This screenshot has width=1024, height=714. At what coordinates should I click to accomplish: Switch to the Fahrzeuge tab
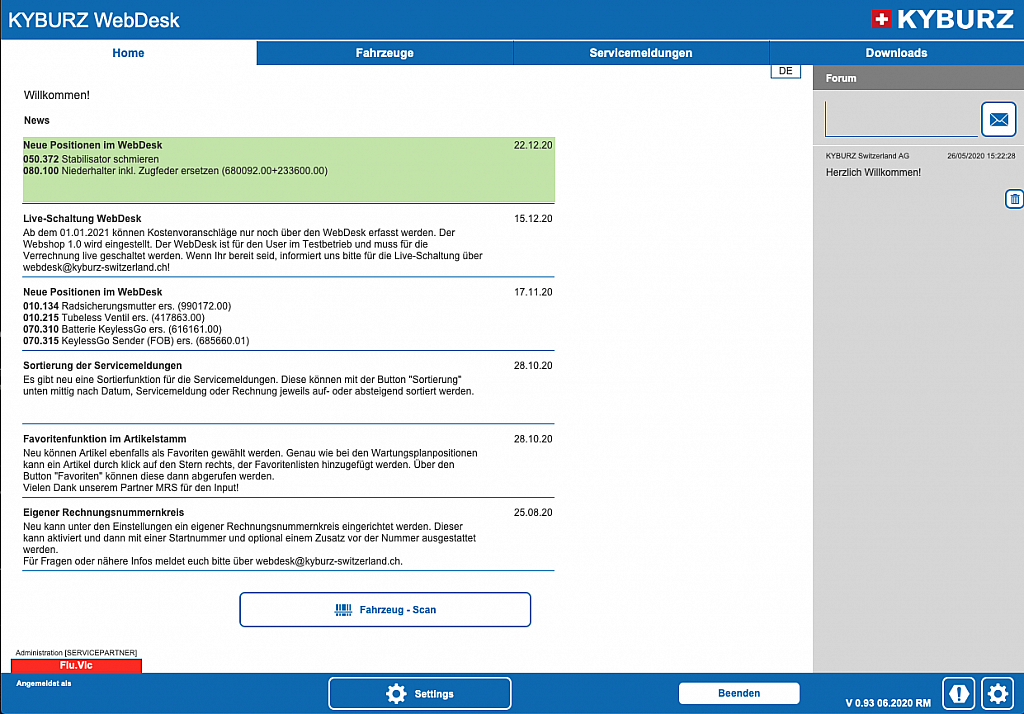(384, 52)
